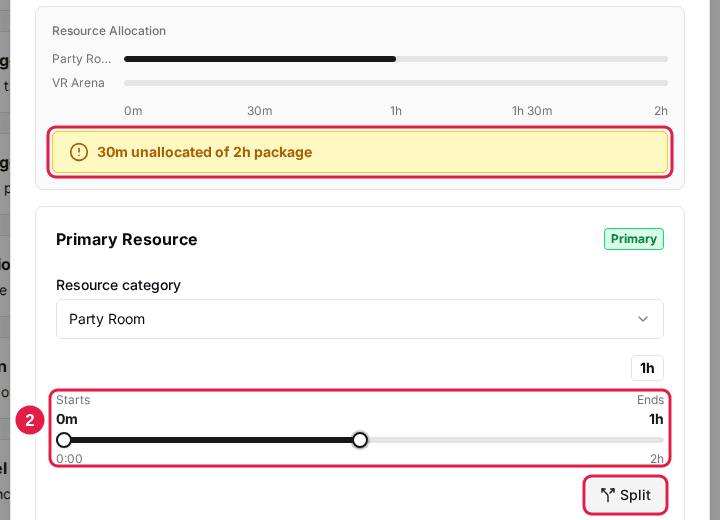Click the Ends slider handle at 1h
This screenshot has height=520, width=720.
[x=360, y=440]
